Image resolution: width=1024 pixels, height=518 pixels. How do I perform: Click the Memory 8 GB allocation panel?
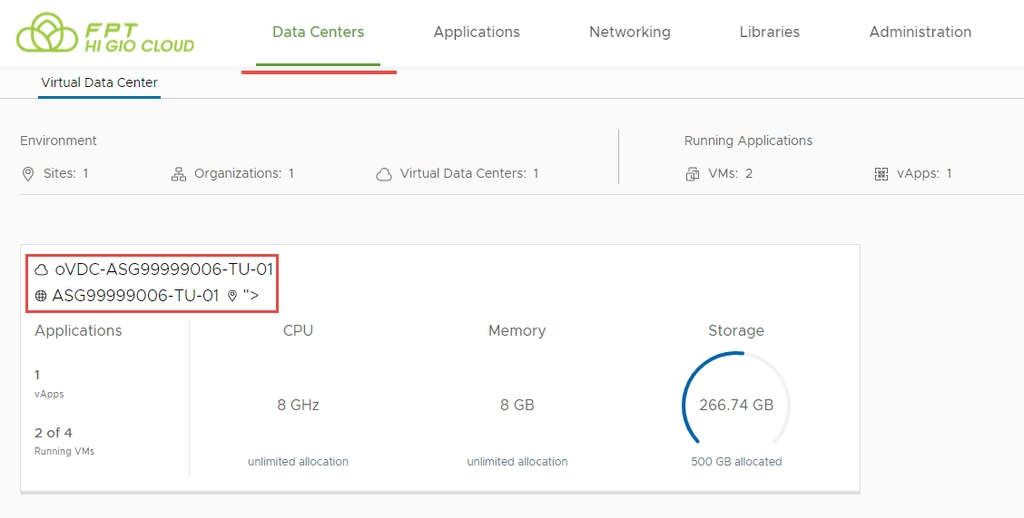[517, 405]
